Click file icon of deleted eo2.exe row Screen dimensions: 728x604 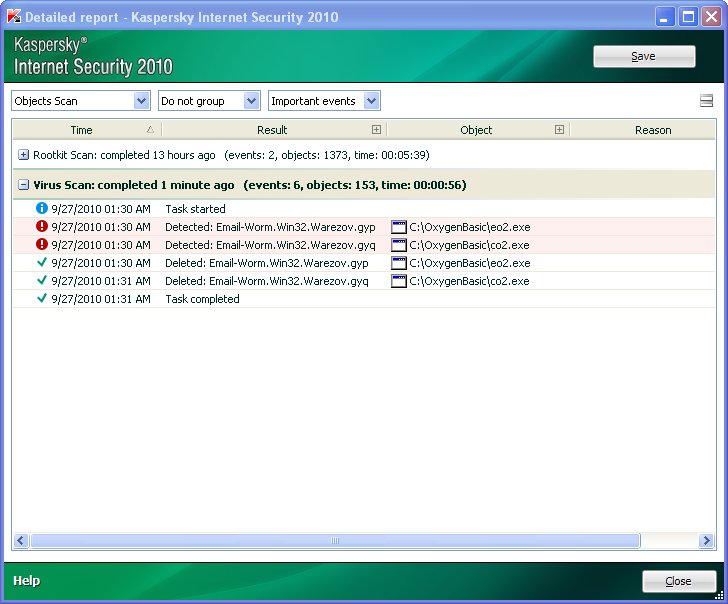click(398, 263)
